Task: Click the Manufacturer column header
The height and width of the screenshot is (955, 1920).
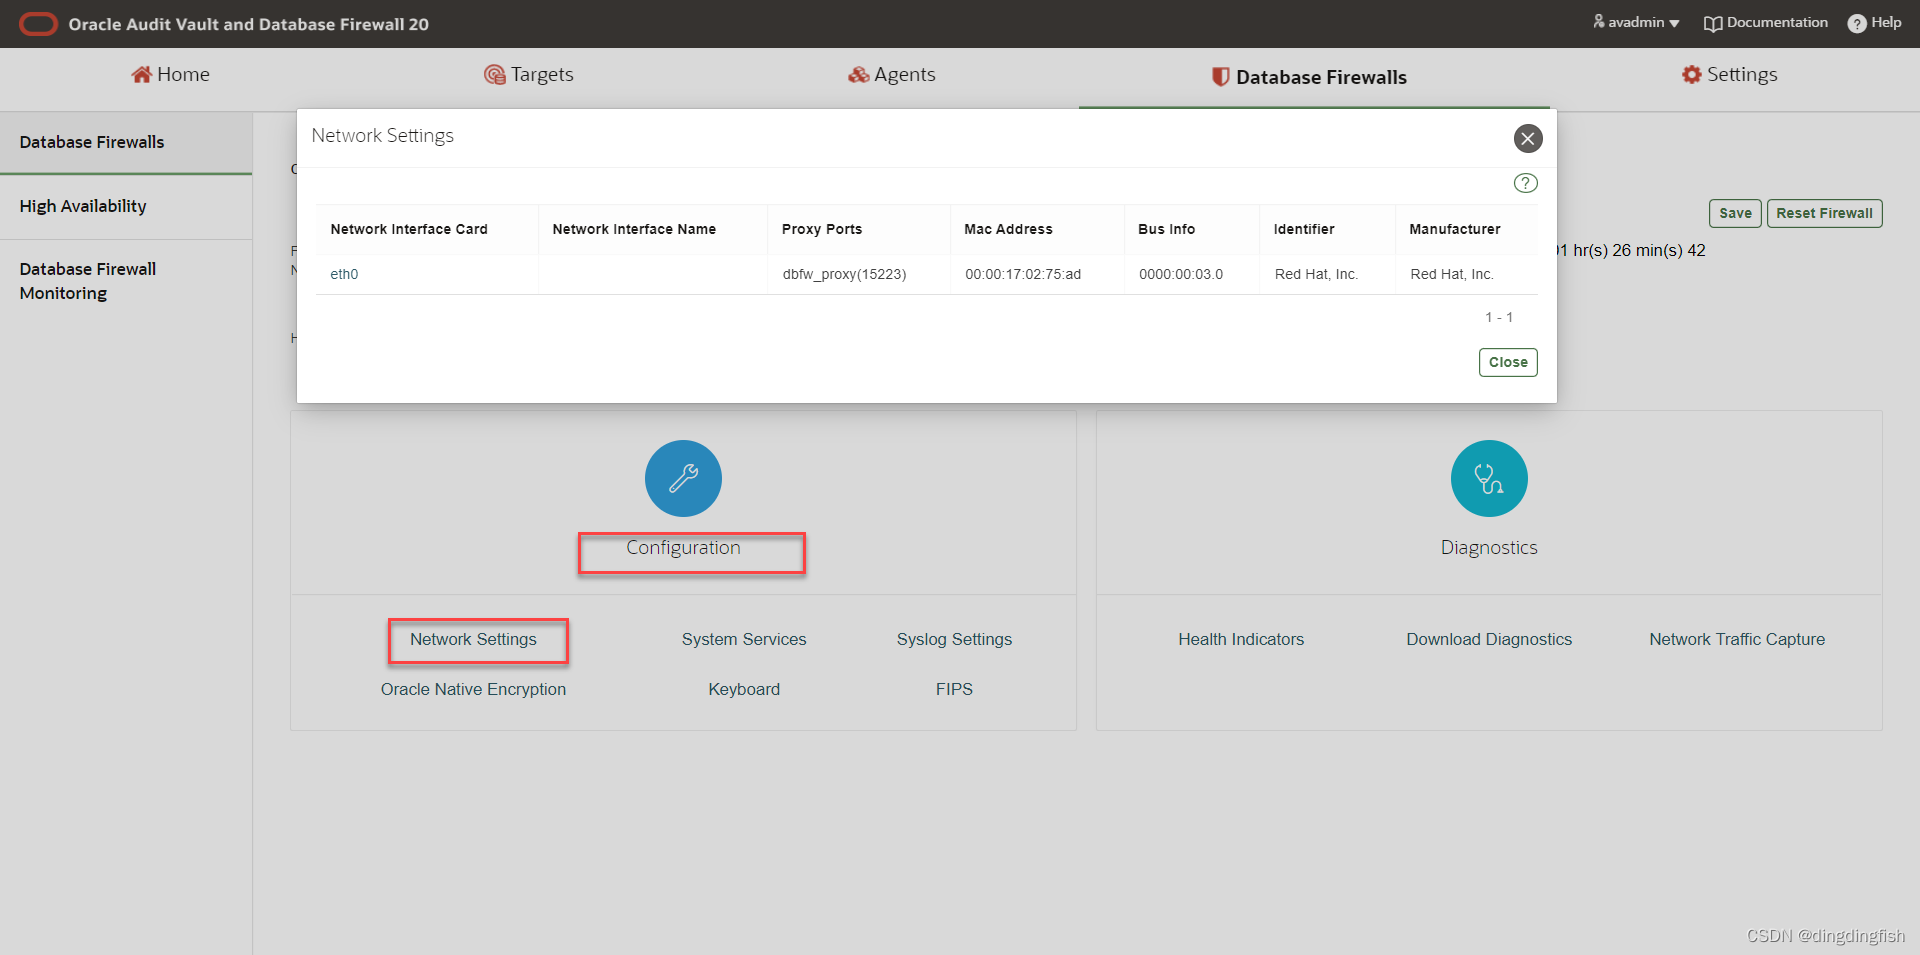Action: (1455, 229)
